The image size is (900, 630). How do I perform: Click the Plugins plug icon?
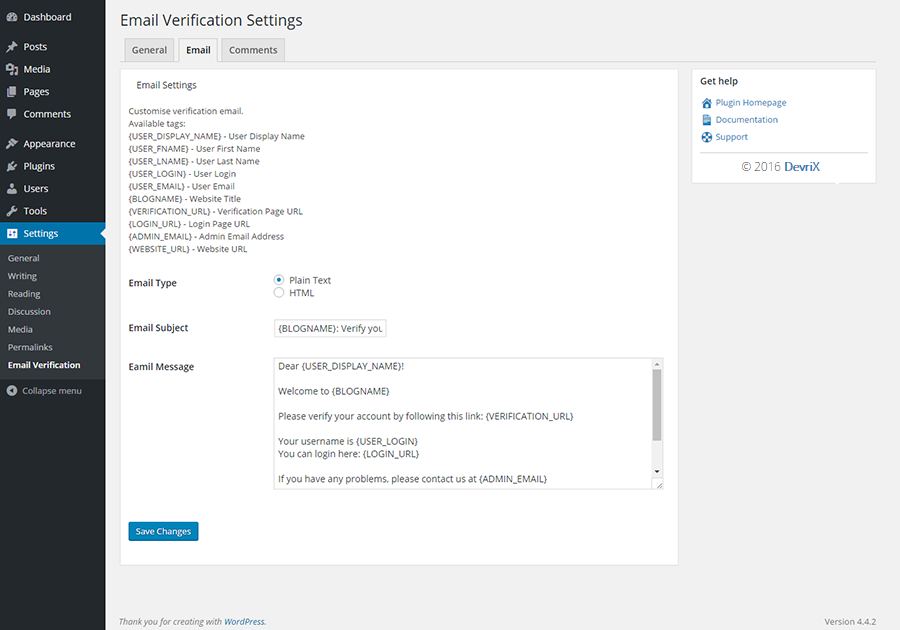(12, 166)
